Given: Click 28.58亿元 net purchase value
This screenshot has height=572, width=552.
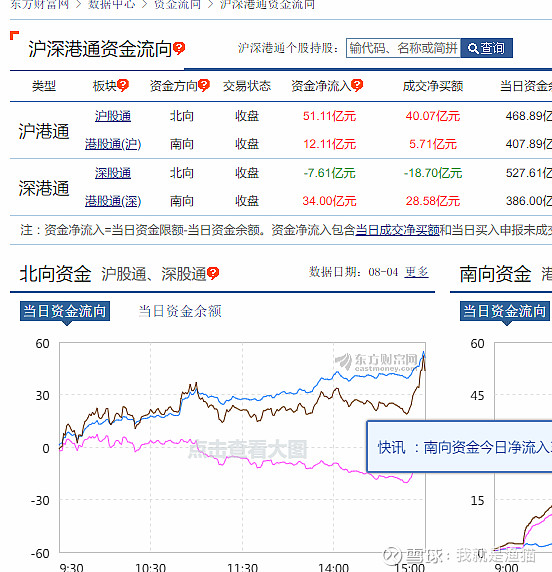Looking at the screenshot, I should pyautogui.click(x=433, y=201).
